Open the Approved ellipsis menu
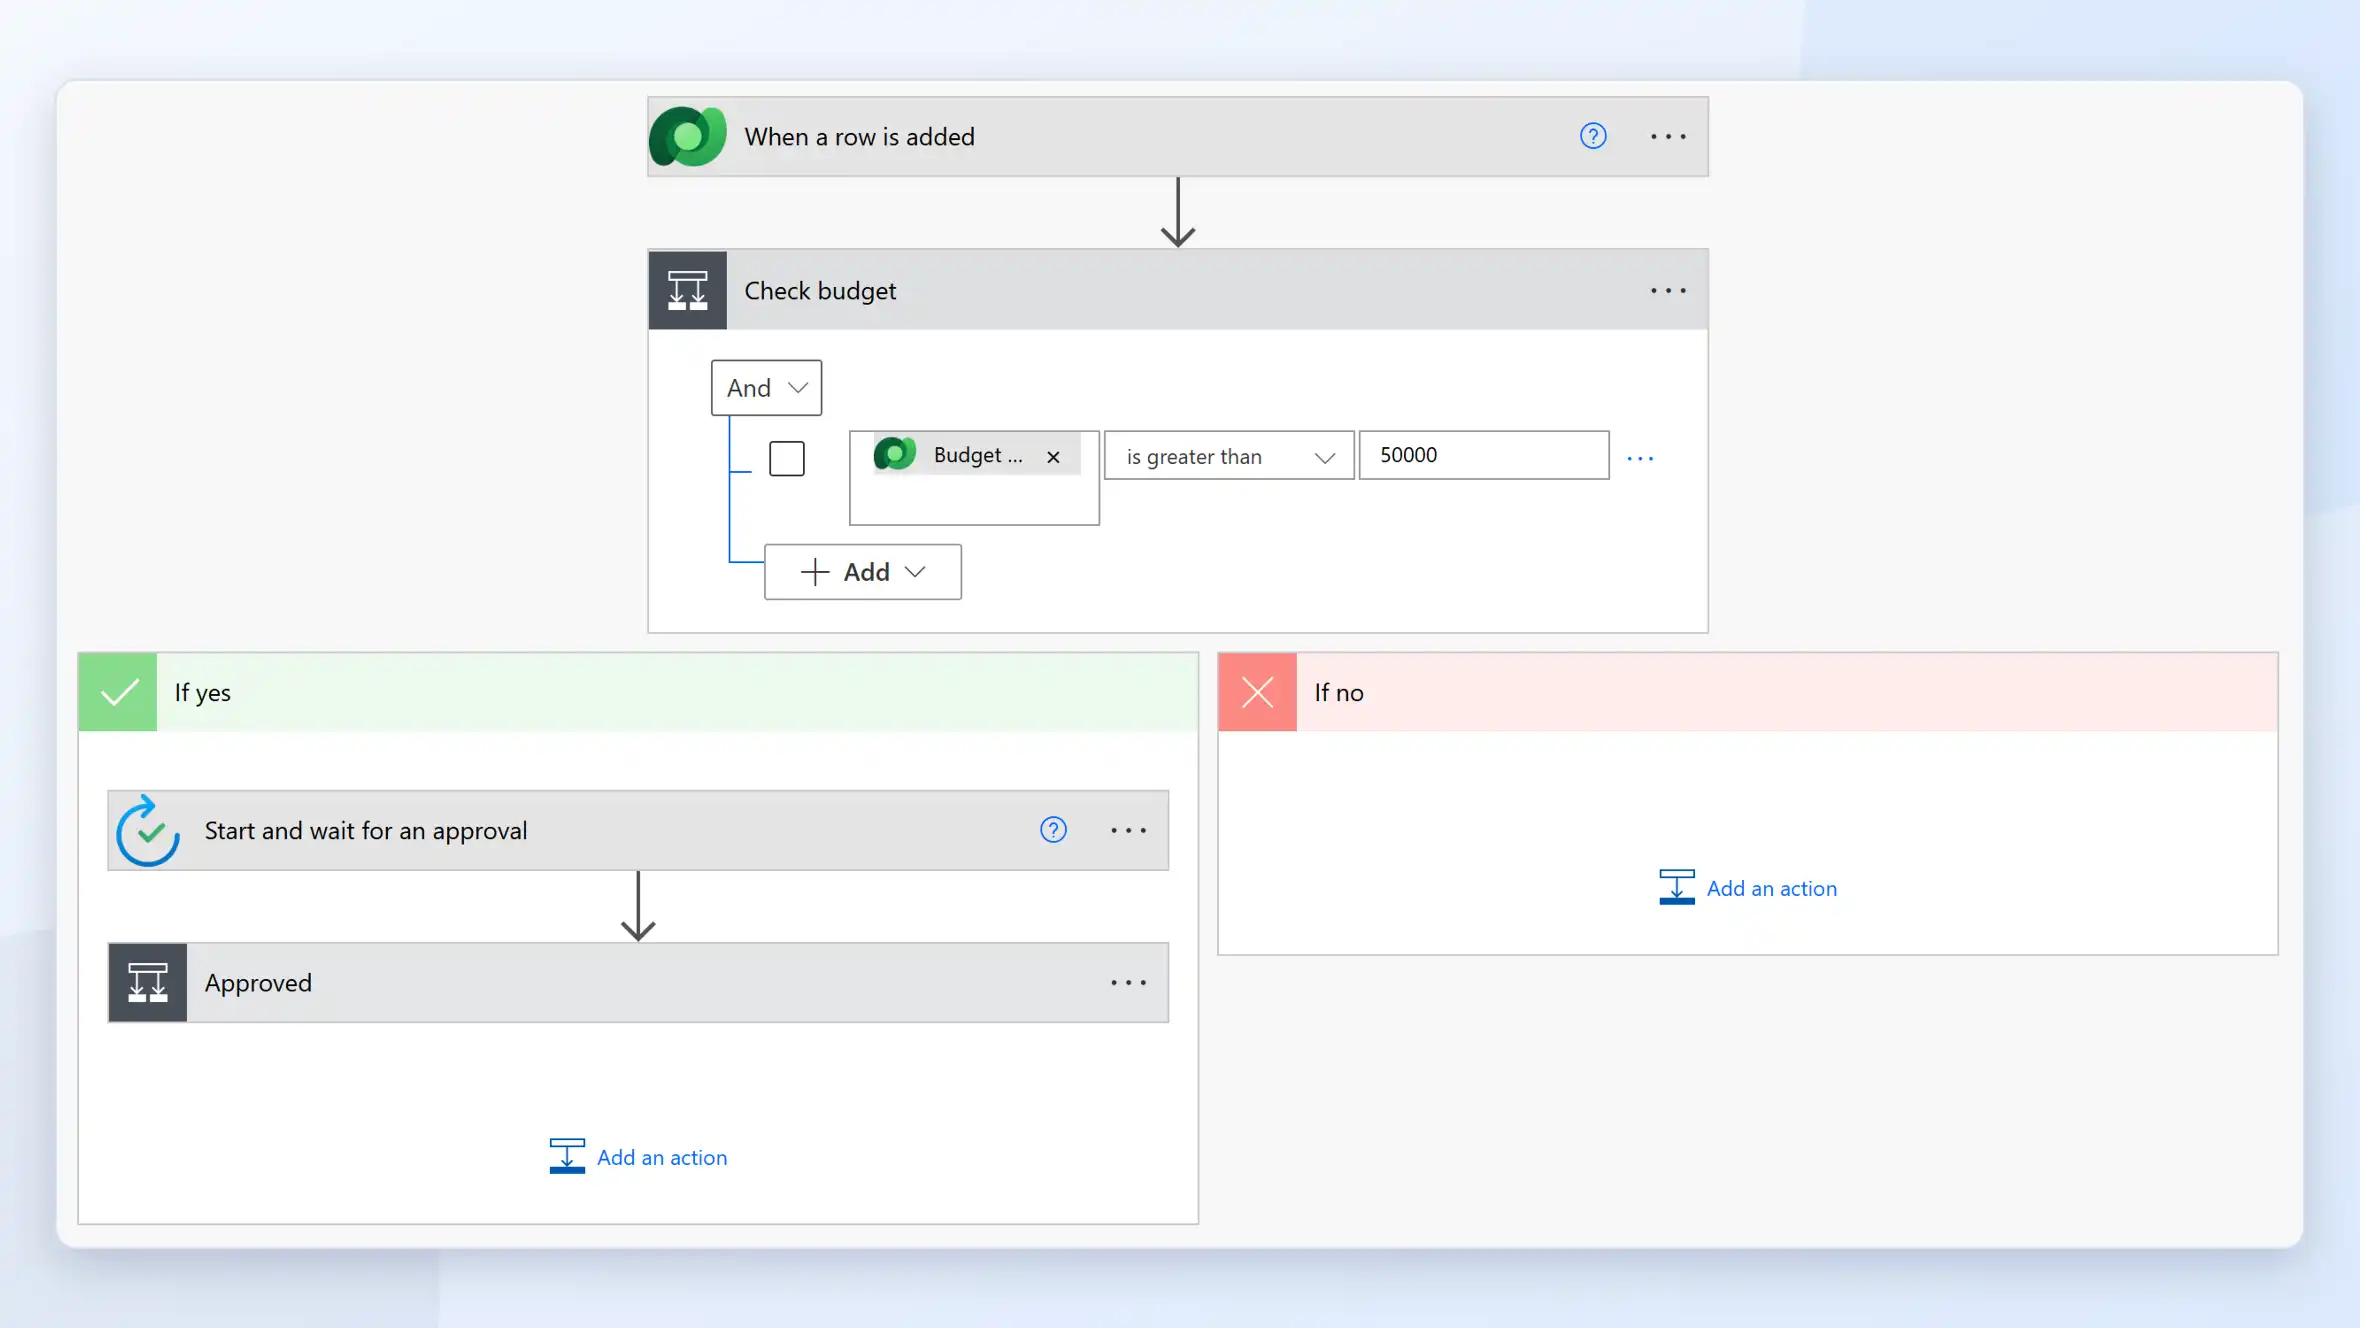The image size is (2360, 1328). pos(1128,983)
